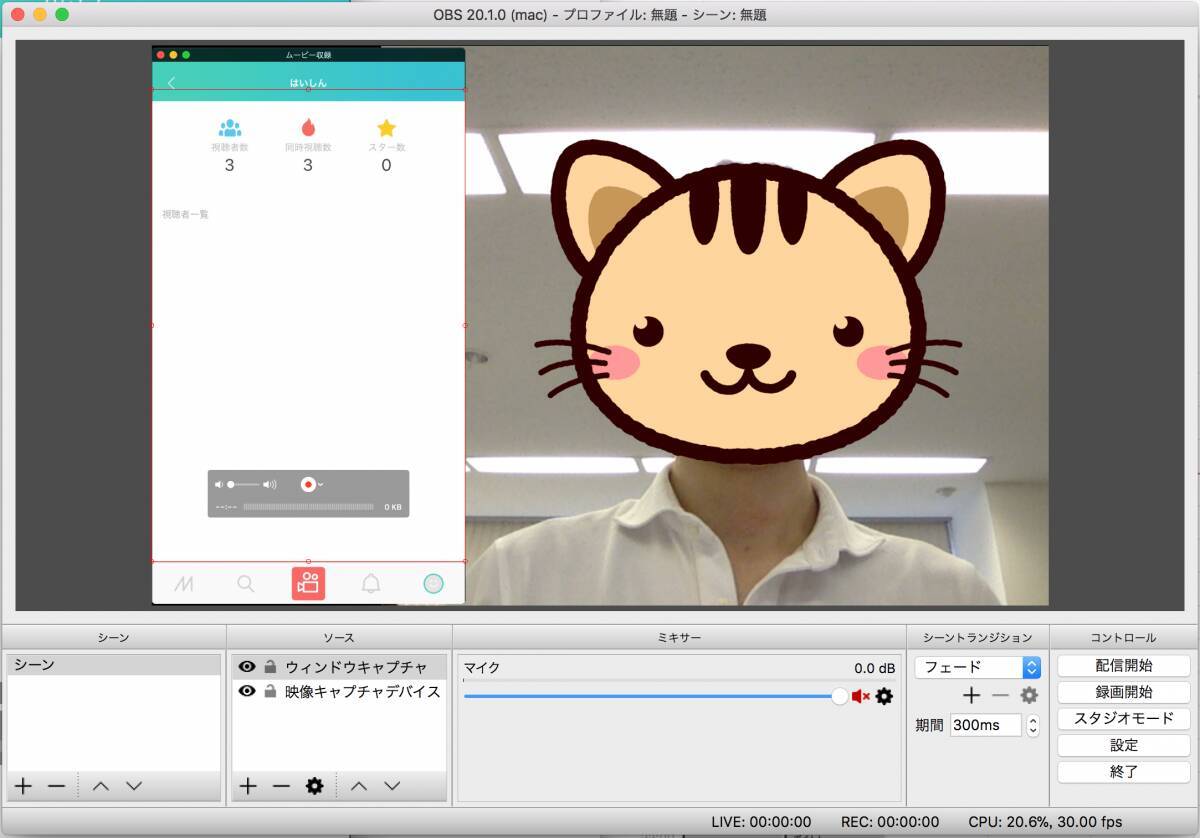
Task: Click the remove source minus icon
Action: point(281,786)
